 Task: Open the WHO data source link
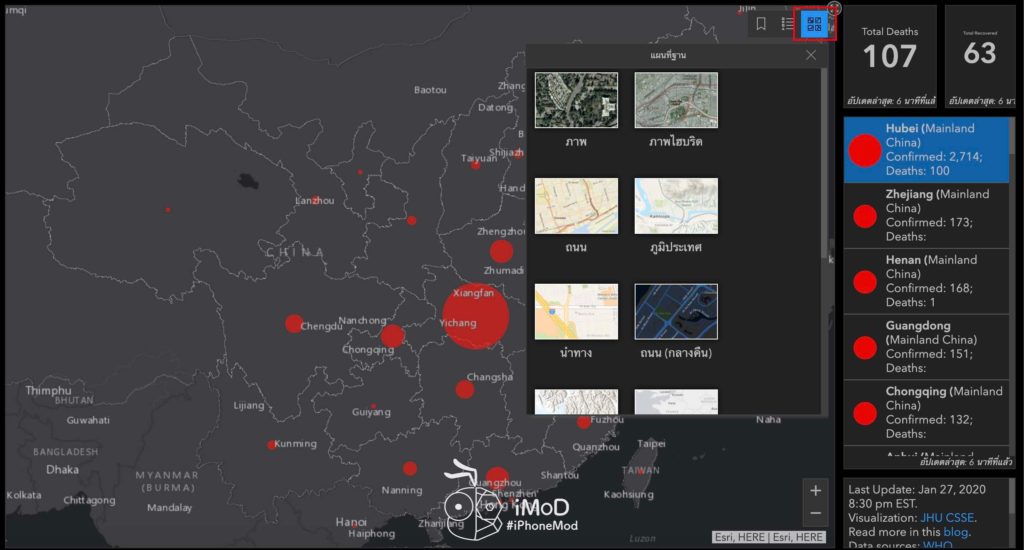(937, 545)
